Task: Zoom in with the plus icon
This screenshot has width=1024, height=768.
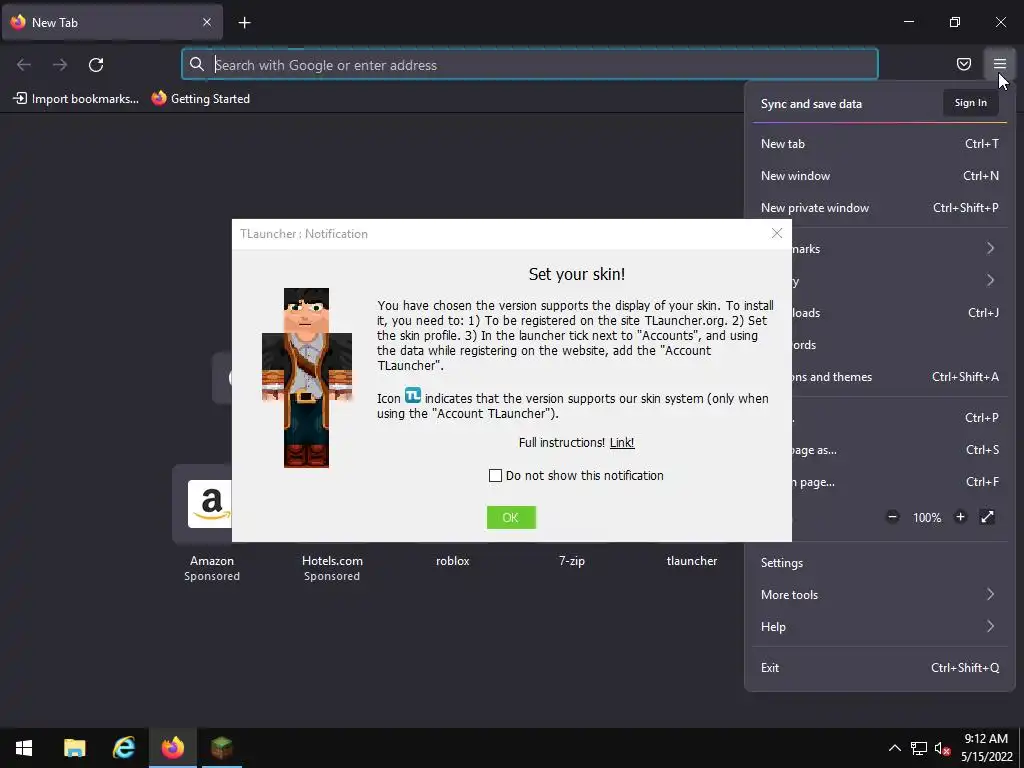Action: (x=960, y=517)
